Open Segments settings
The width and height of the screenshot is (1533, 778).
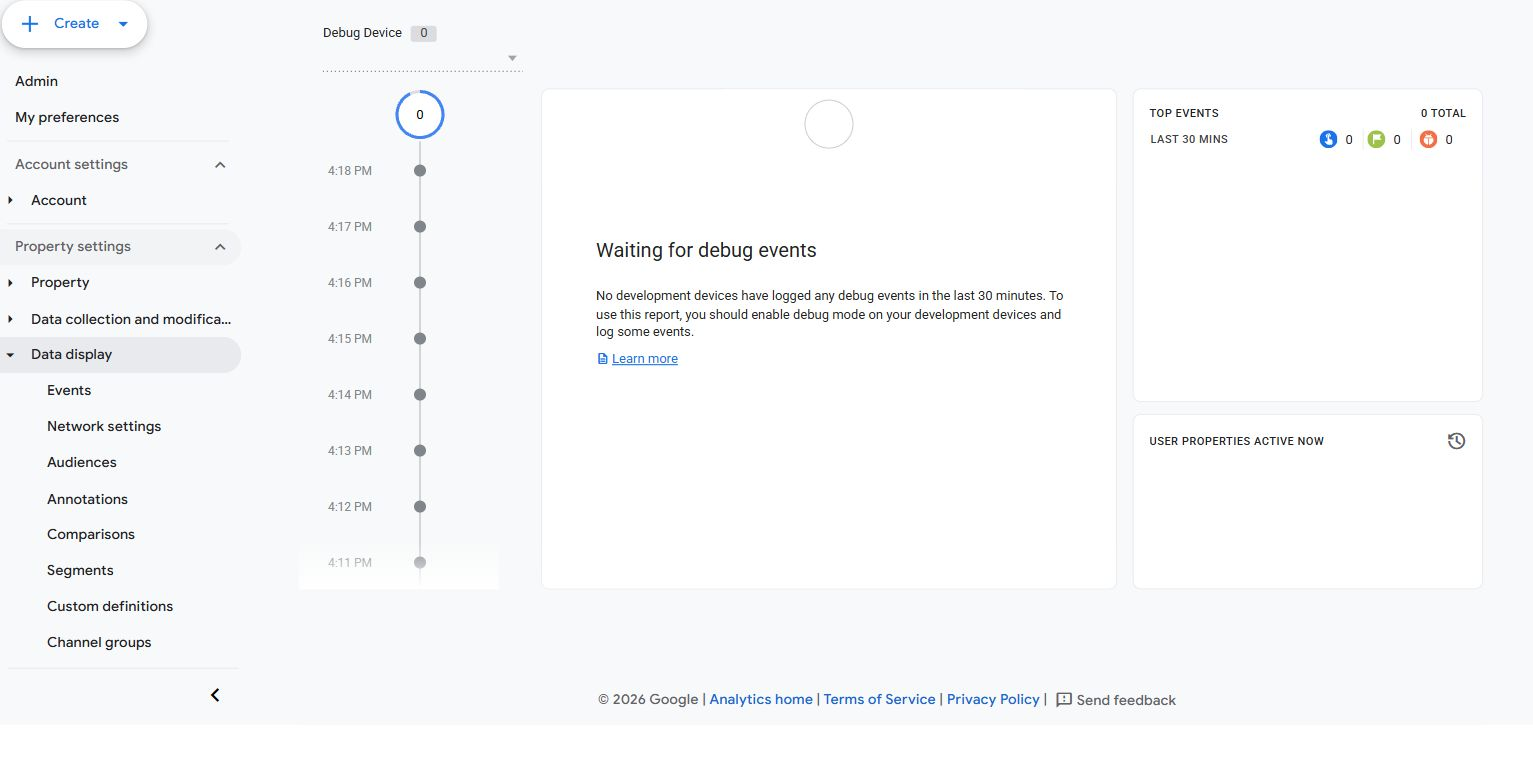click(x=80, y=570)
